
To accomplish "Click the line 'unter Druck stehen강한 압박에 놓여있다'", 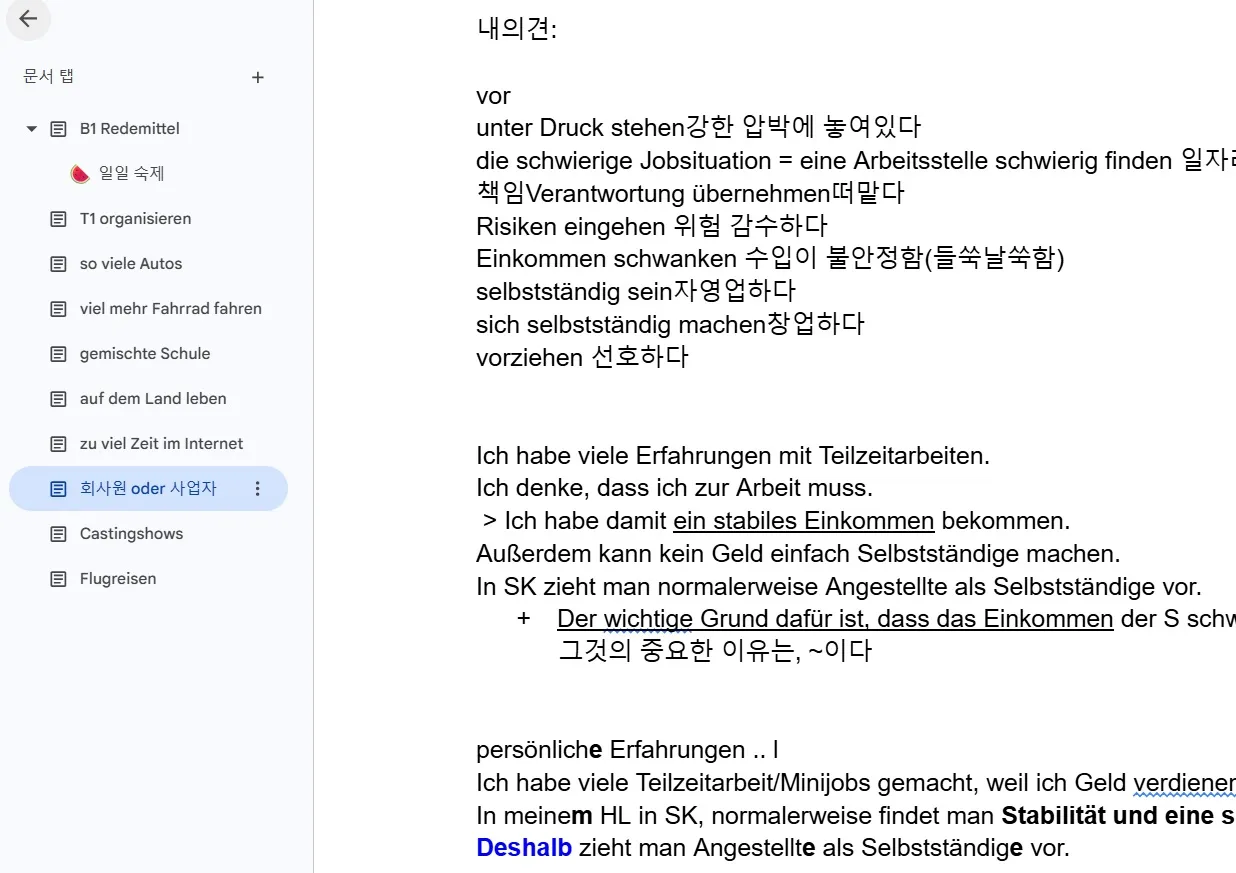I will 698,128.
